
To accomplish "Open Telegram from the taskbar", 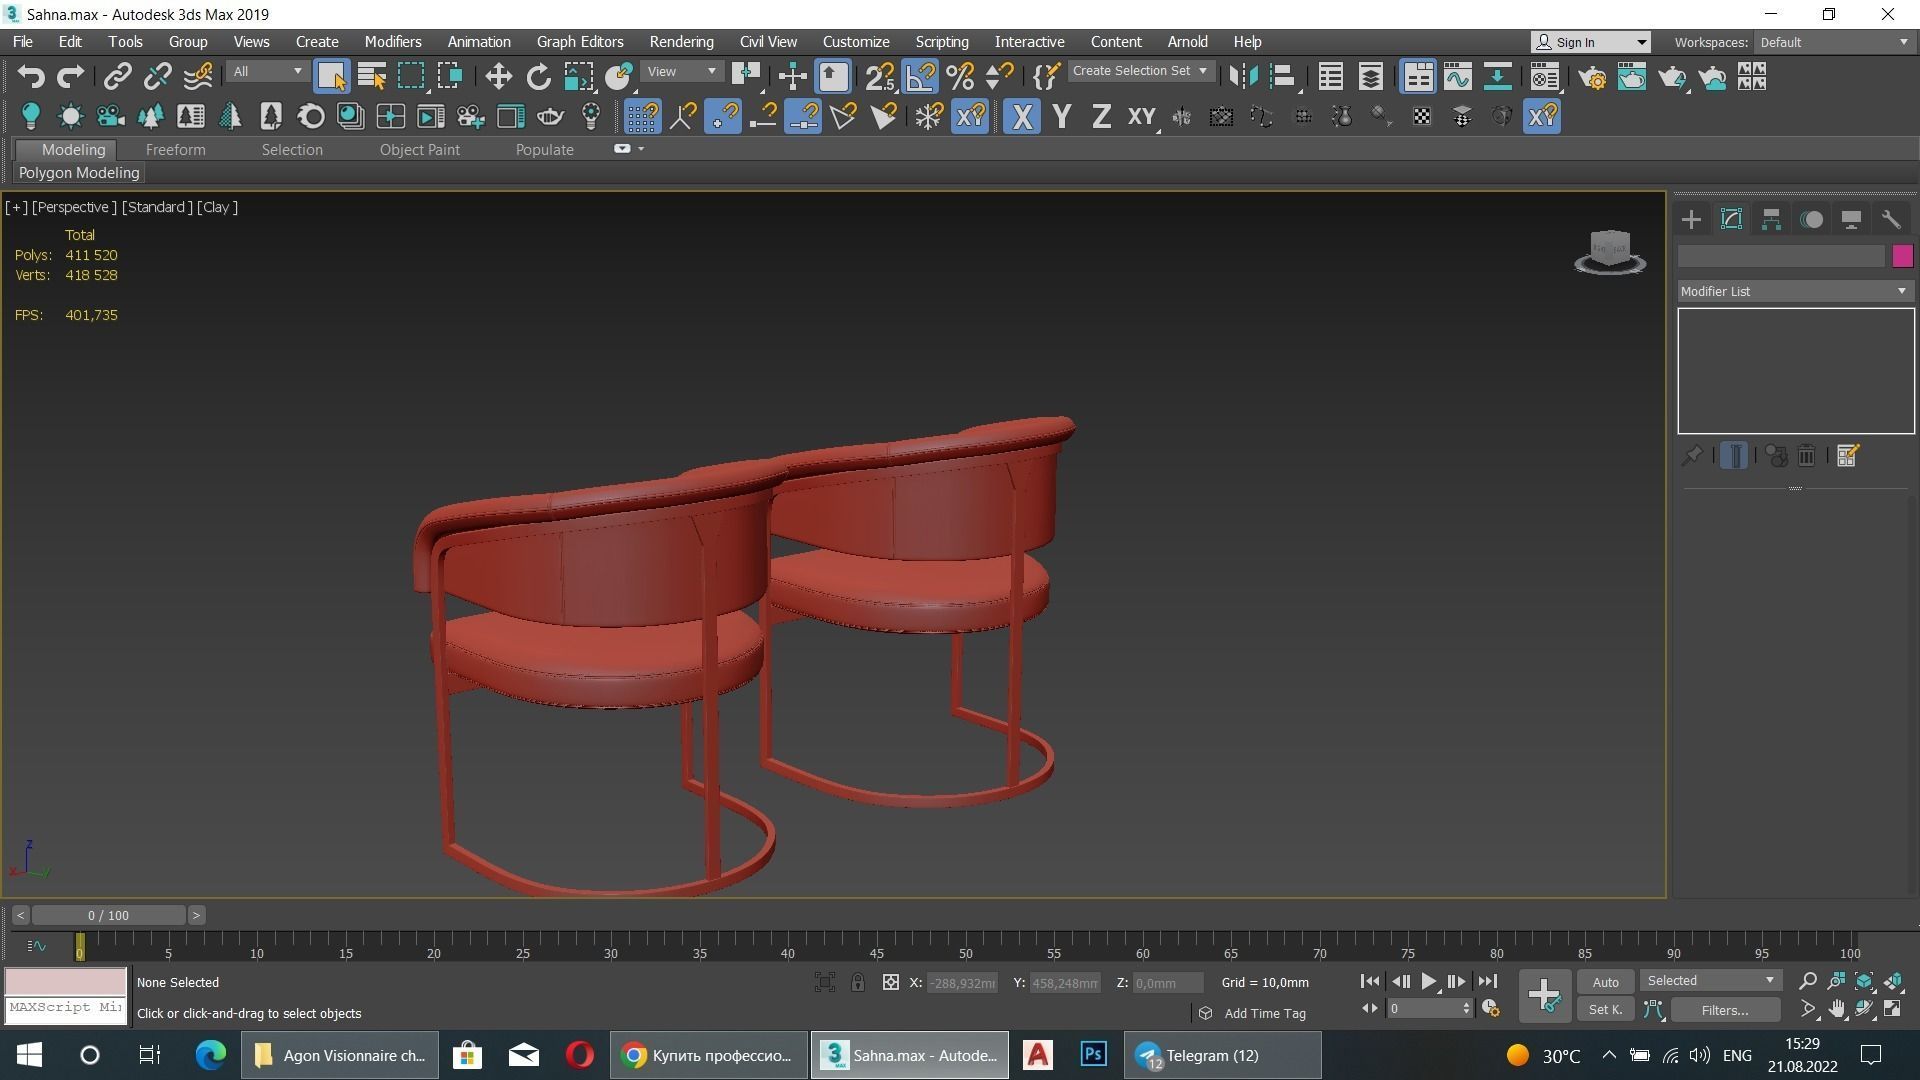I will (x=1221, y=1055).
